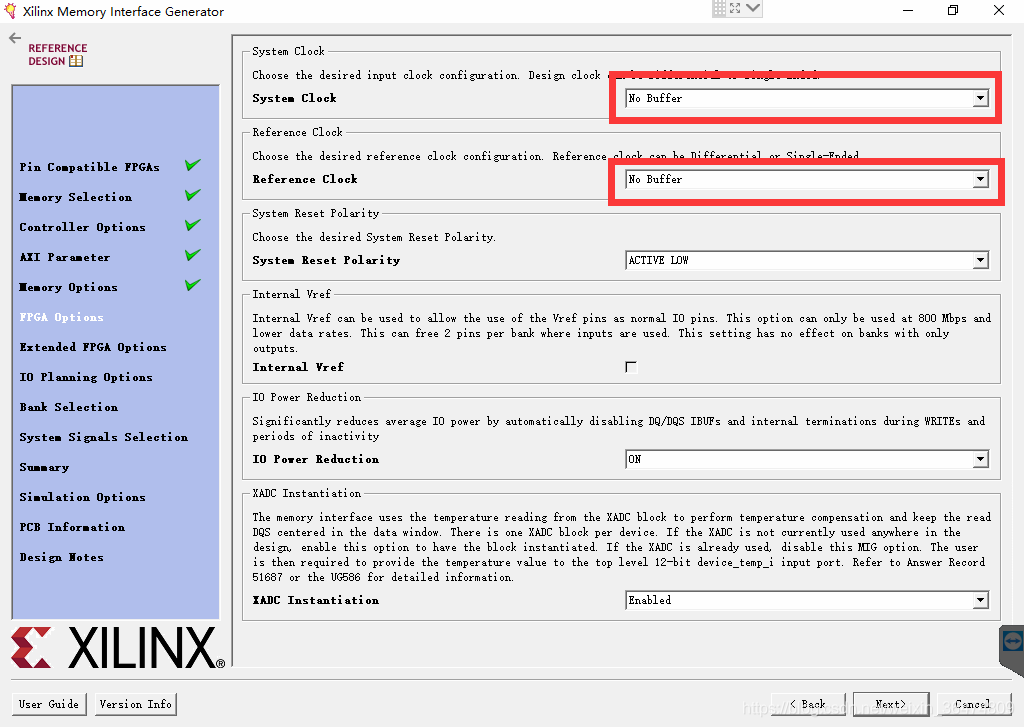Screen dimensions: 1024x727
Task: Click the Internal Vref bold label
Action: (298, 367)
